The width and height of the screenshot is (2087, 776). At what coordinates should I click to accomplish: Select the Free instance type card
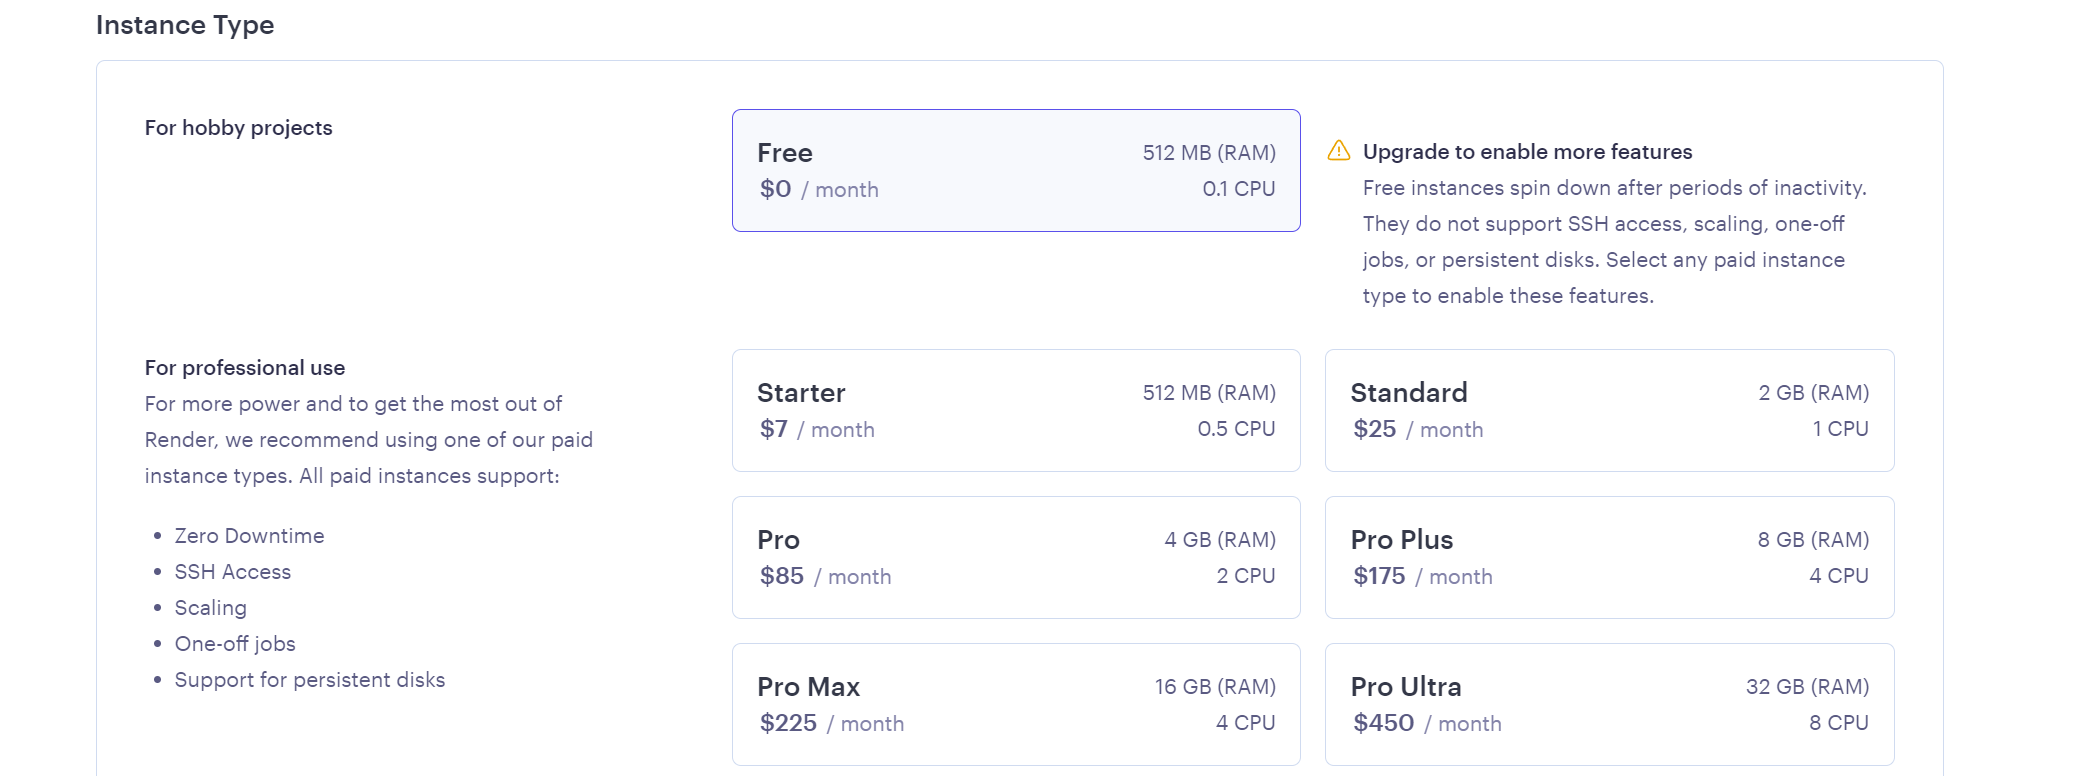point(1015,171)
